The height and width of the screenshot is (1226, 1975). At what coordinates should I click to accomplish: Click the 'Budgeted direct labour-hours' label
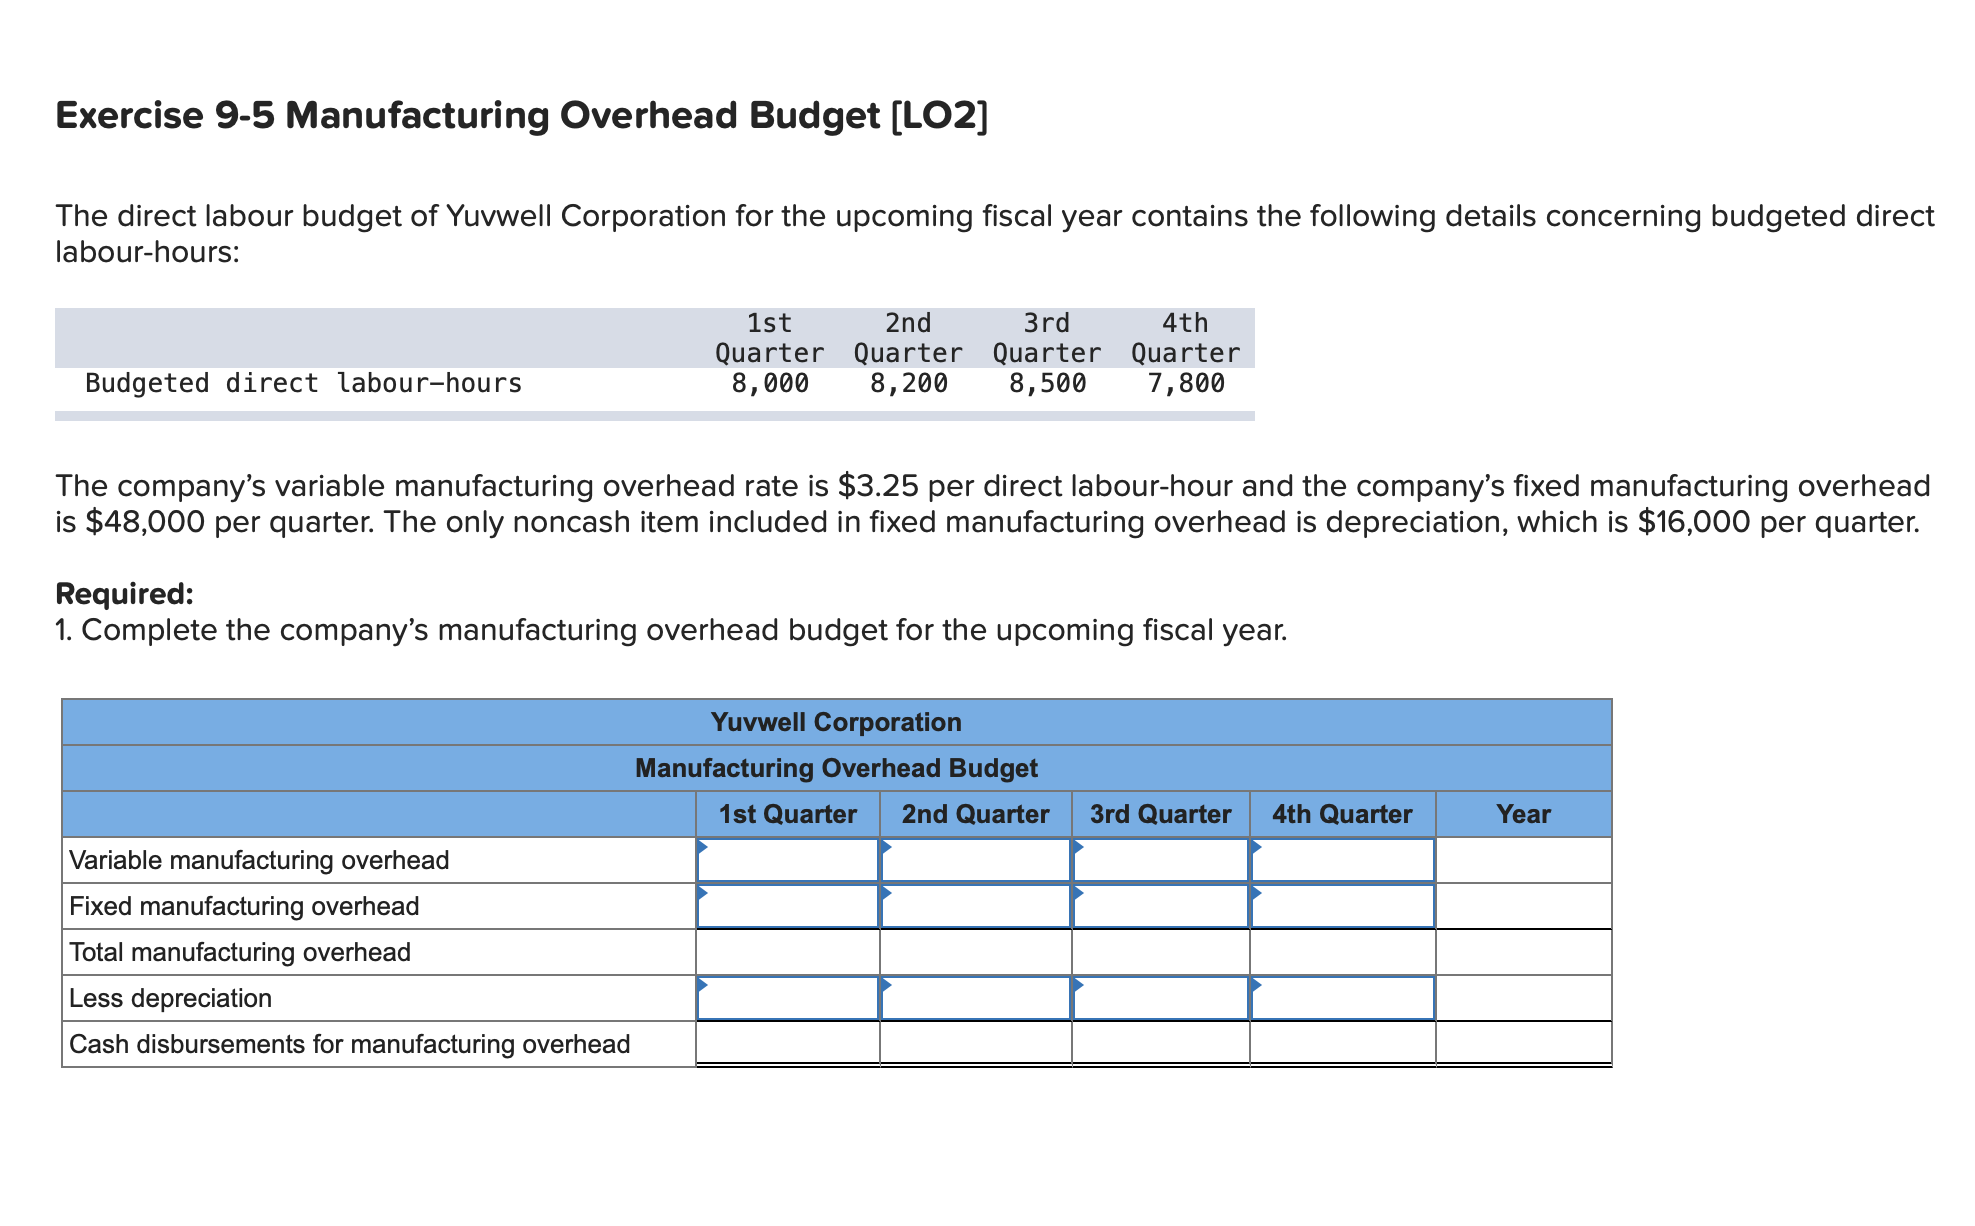(x=304, y=383)
